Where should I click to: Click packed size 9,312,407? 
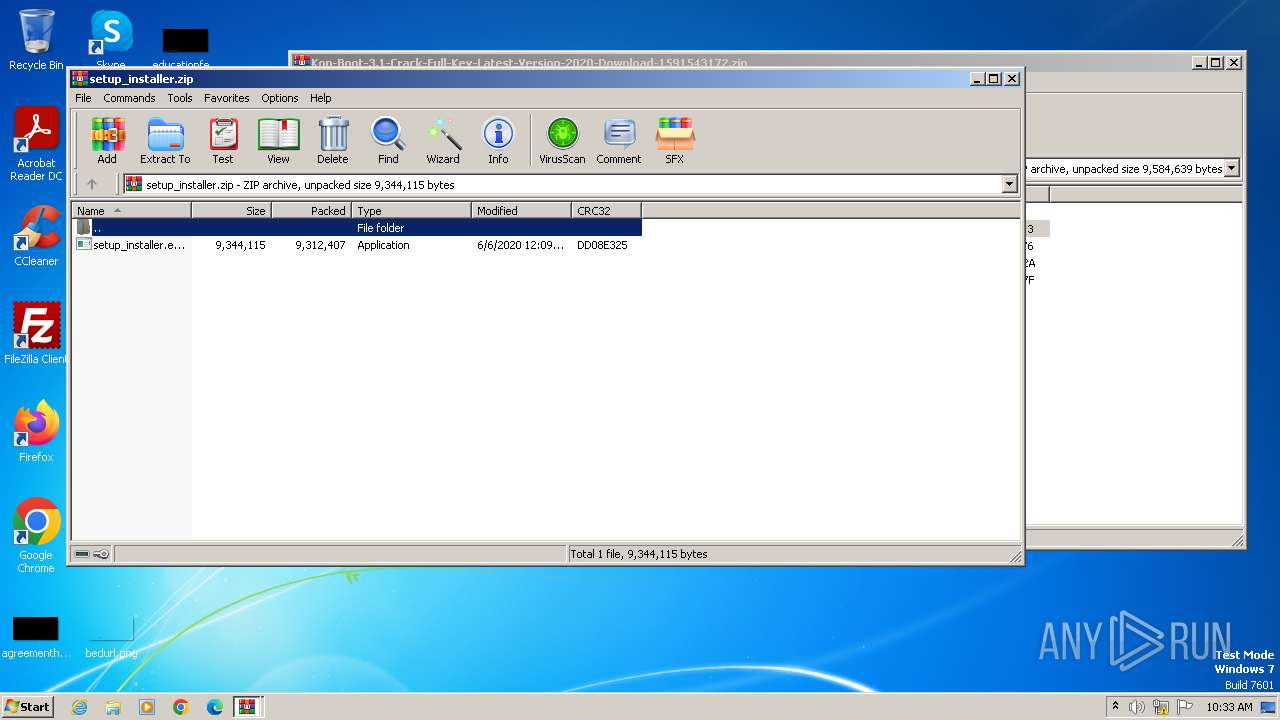pyautogui.click(x=320, y=245)
